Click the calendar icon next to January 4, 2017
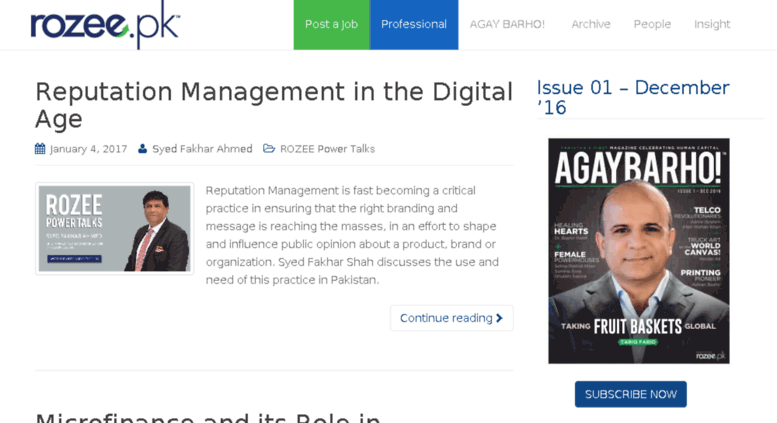 pyautogui.click(x=40, y=149)
